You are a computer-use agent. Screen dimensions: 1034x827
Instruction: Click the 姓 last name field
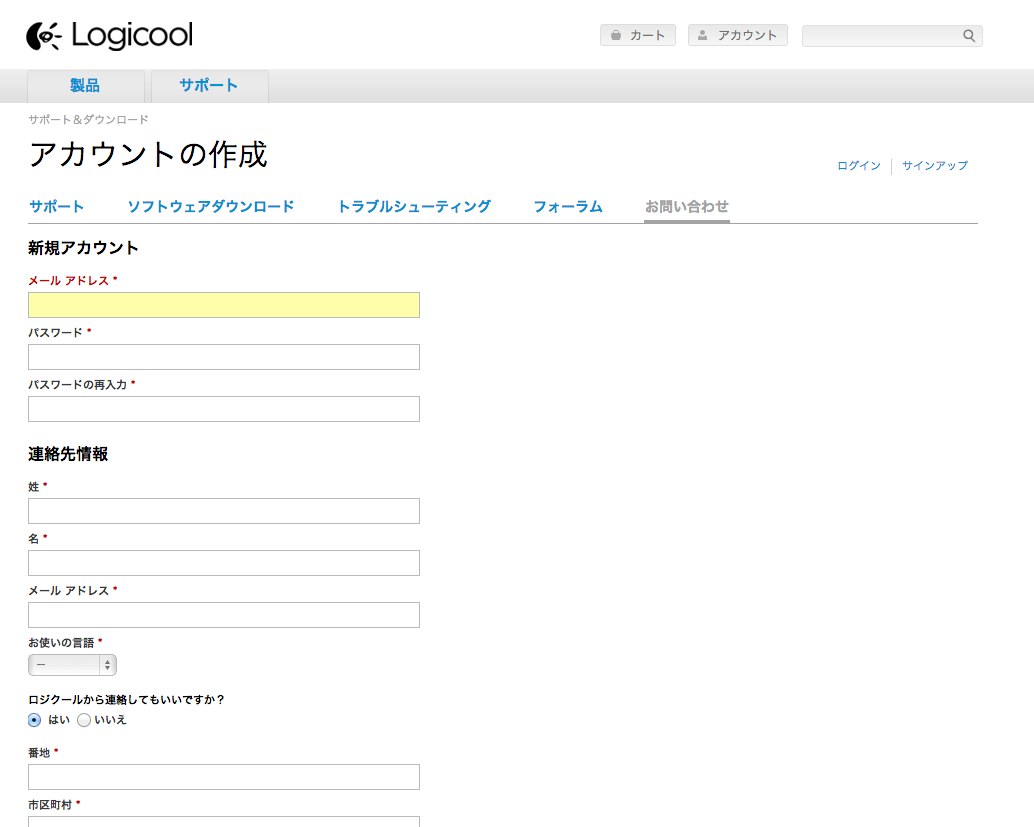tap(223, 511)
